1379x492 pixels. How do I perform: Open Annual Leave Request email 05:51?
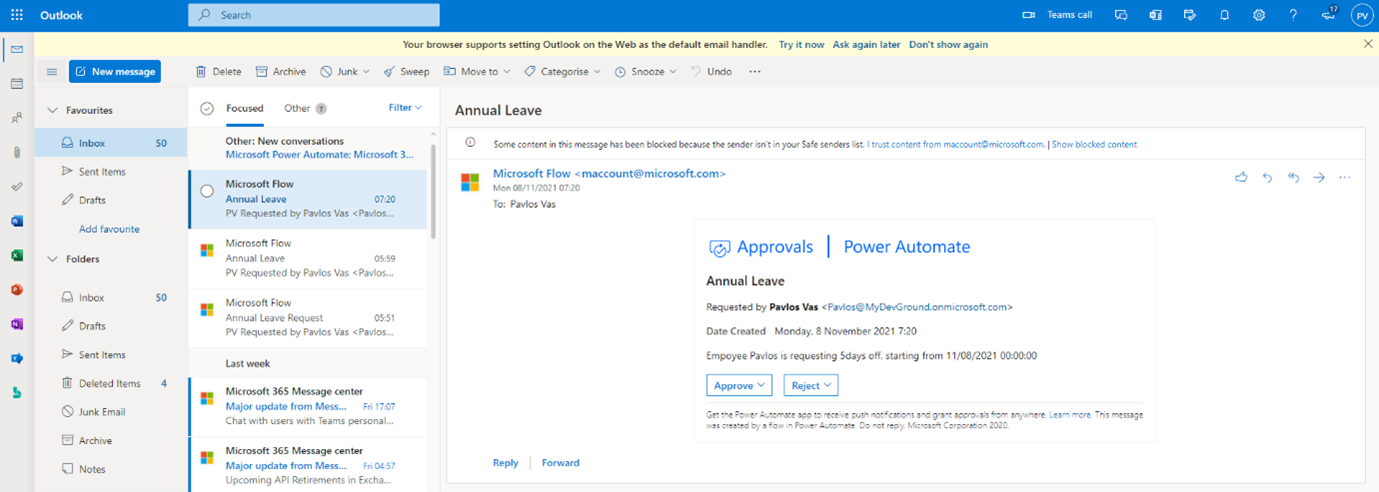(x=309, y=317)
